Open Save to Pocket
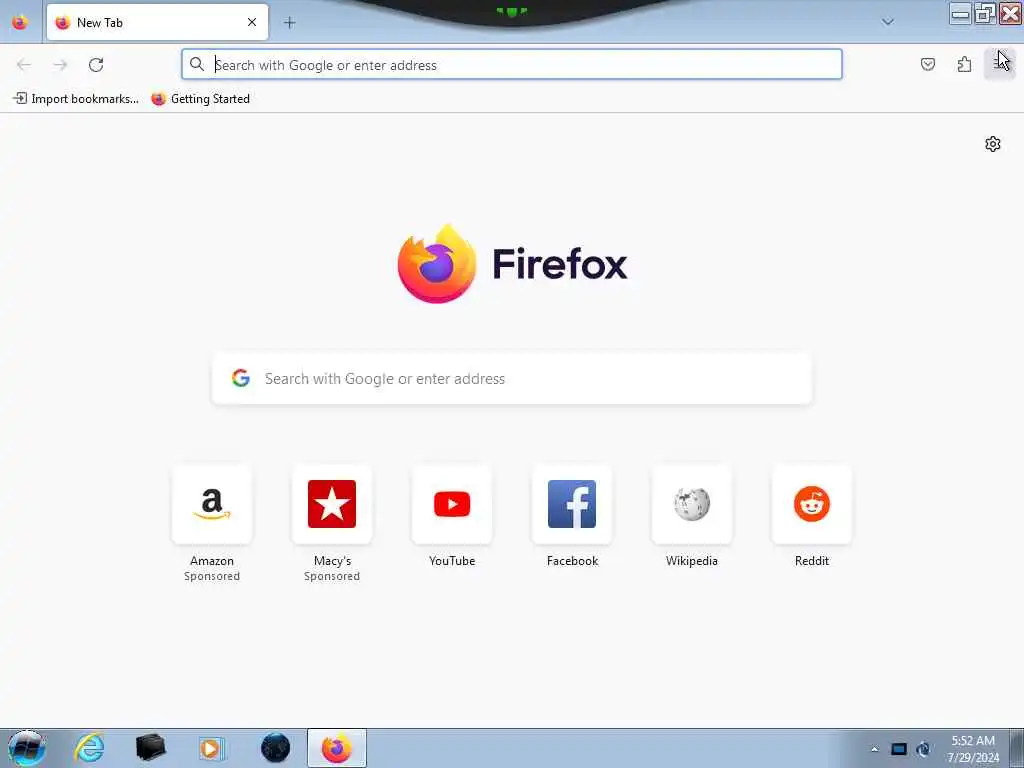The height and width of the screenshot is (768, 1024). point(927,64)
